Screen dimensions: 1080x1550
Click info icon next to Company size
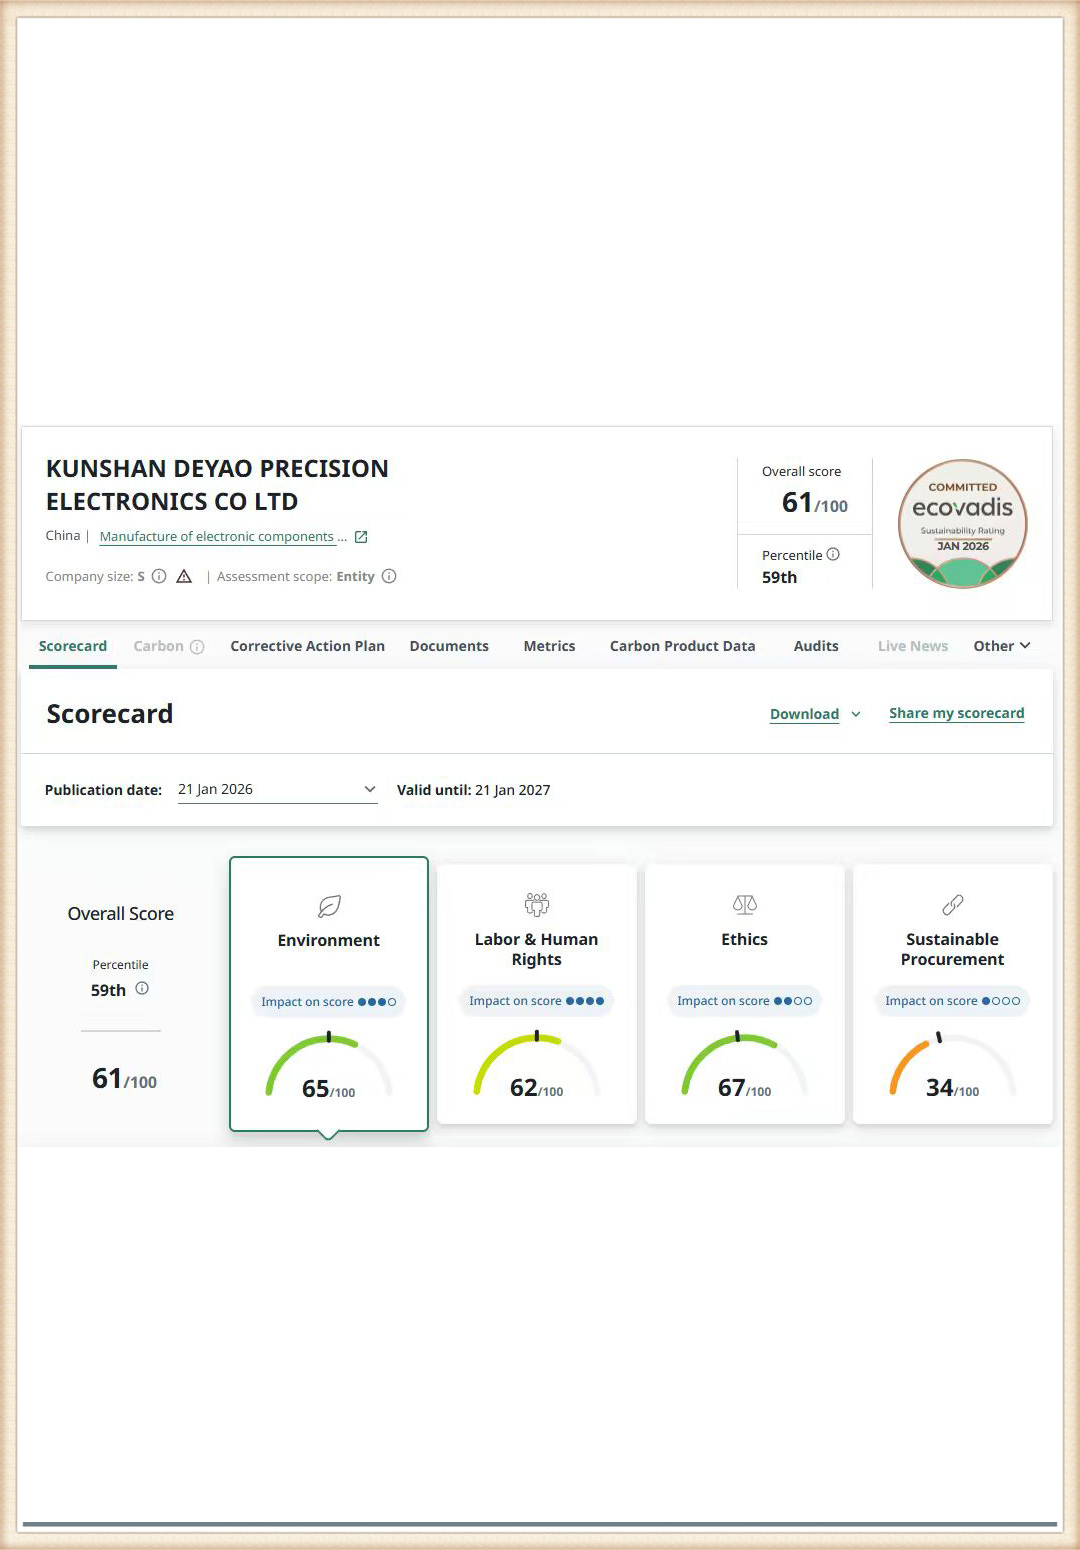159,576
